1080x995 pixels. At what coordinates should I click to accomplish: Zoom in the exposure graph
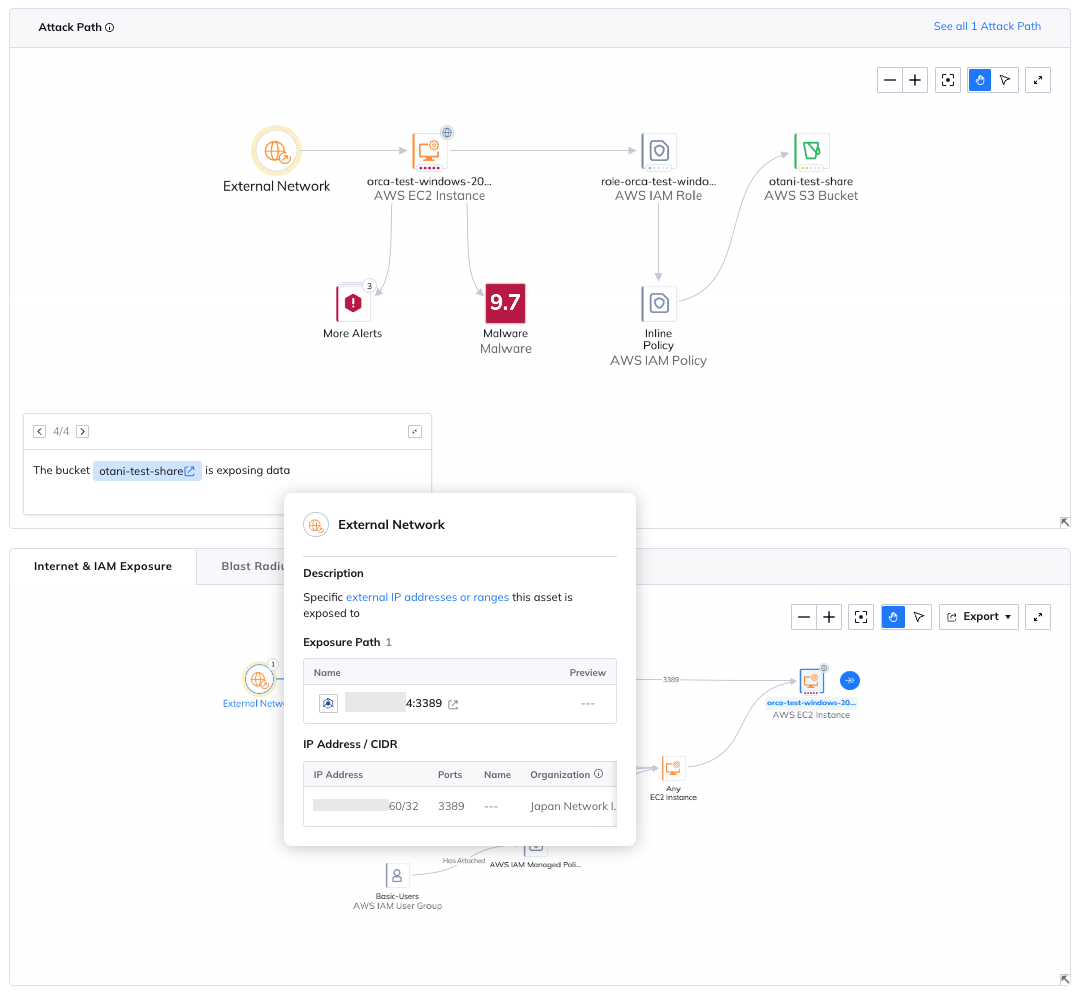pos(829,617)
